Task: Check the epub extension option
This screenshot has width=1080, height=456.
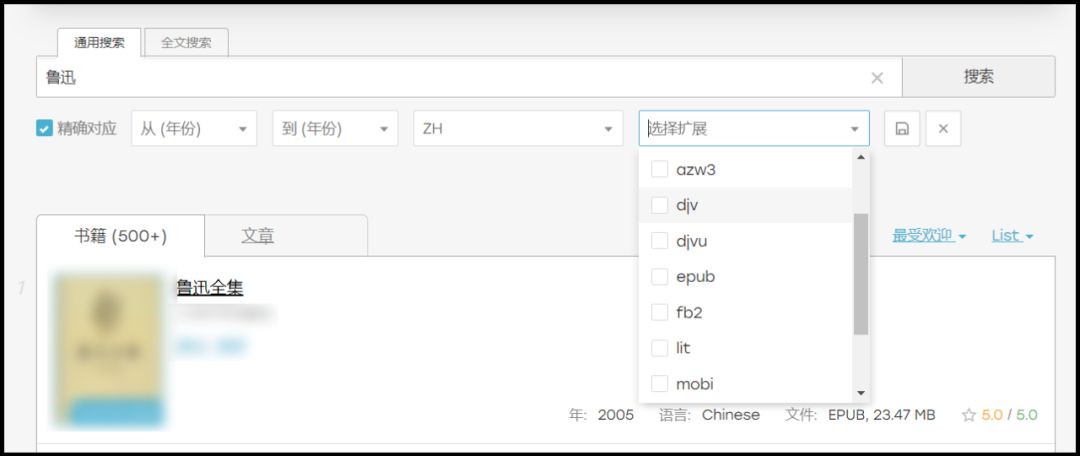Action: coord(660,277)
